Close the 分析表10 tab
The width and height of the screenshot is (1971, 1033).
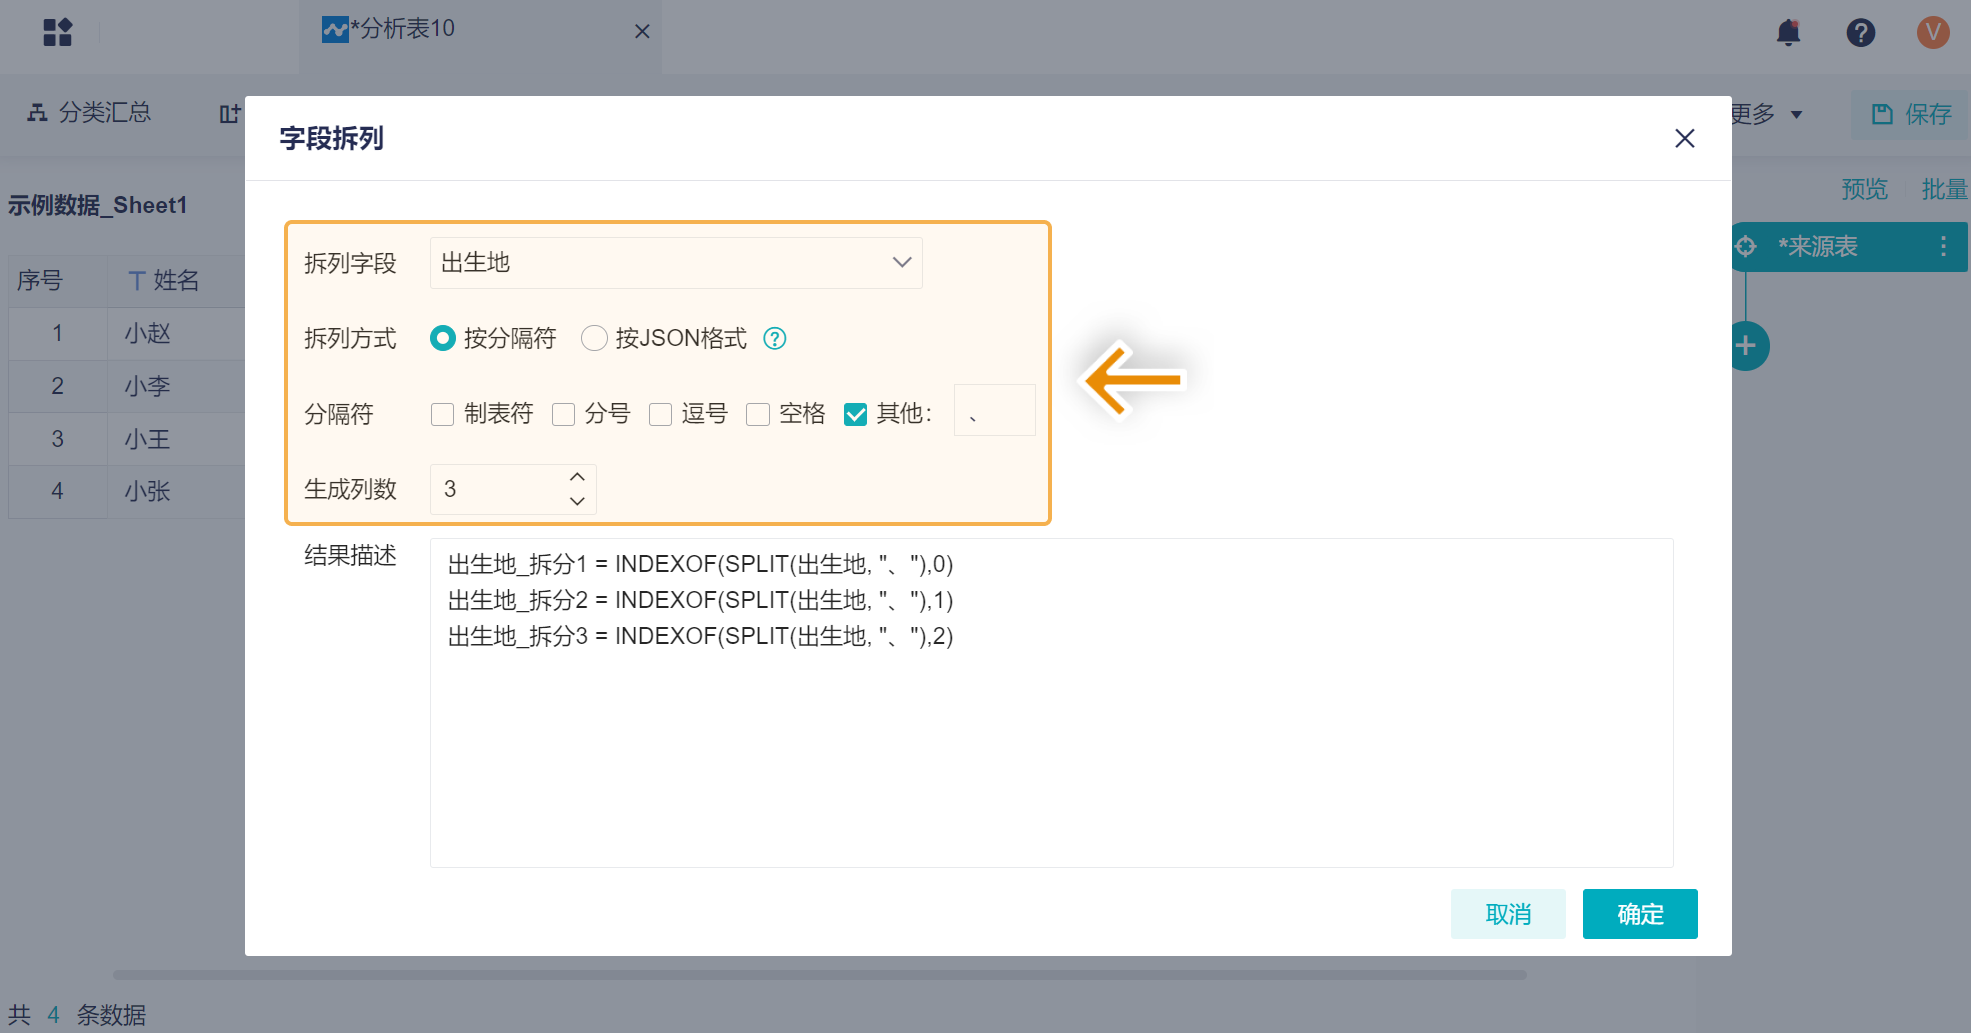(642, 32)
